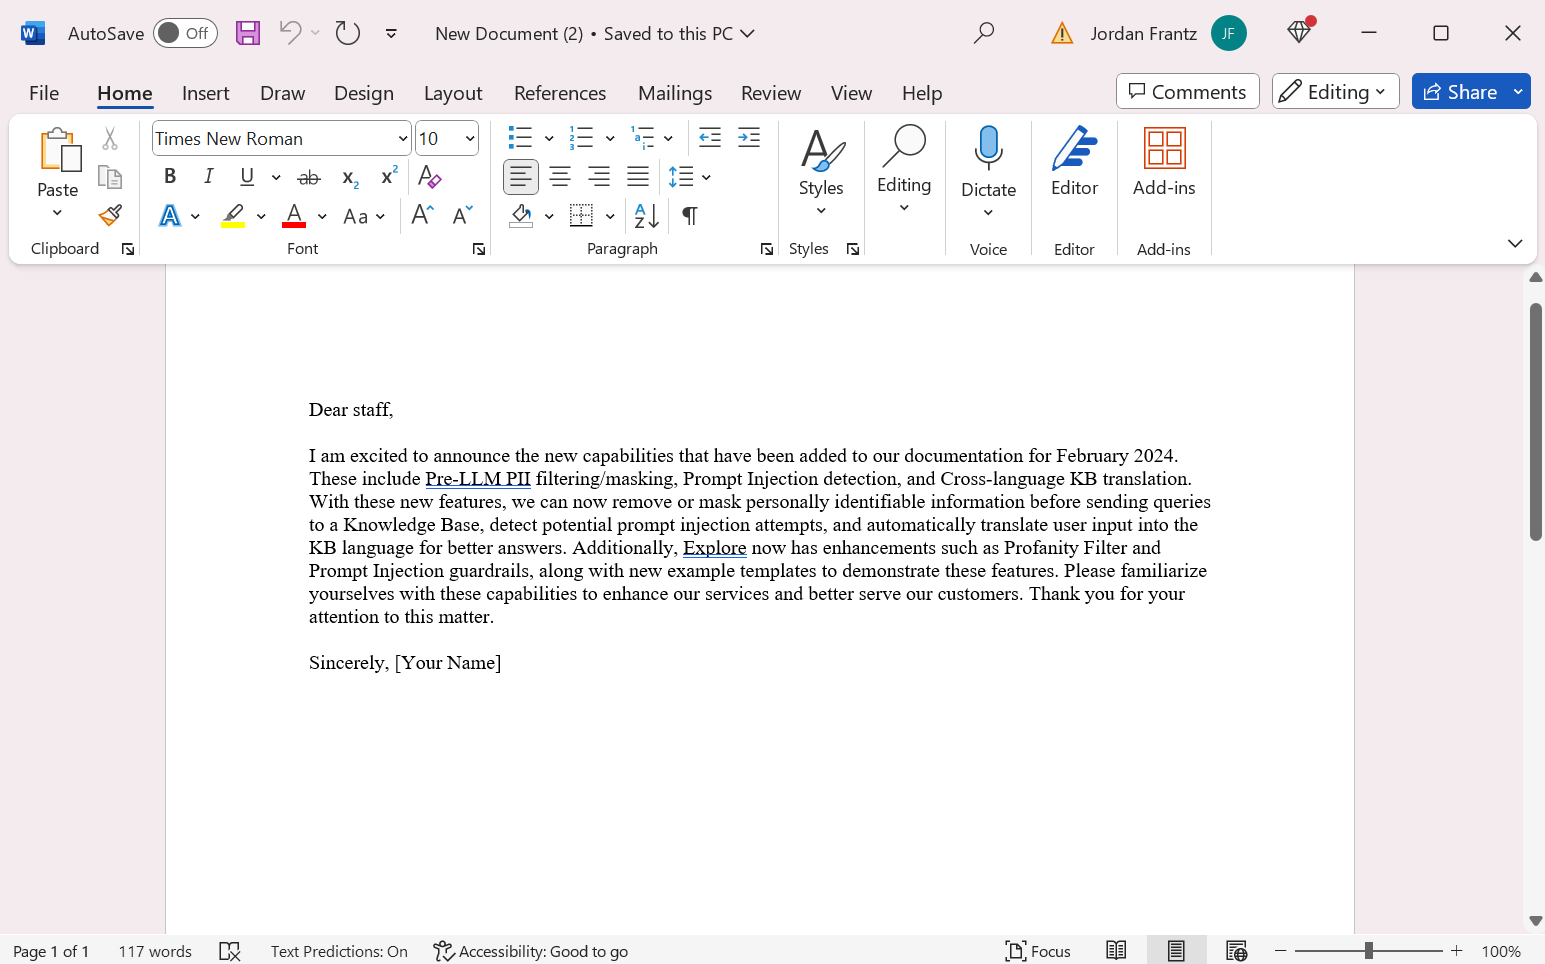The height and width of the screenshot is (964, 1545).
Task: Switch to Web Layout view
Action: pos(1236,951)
